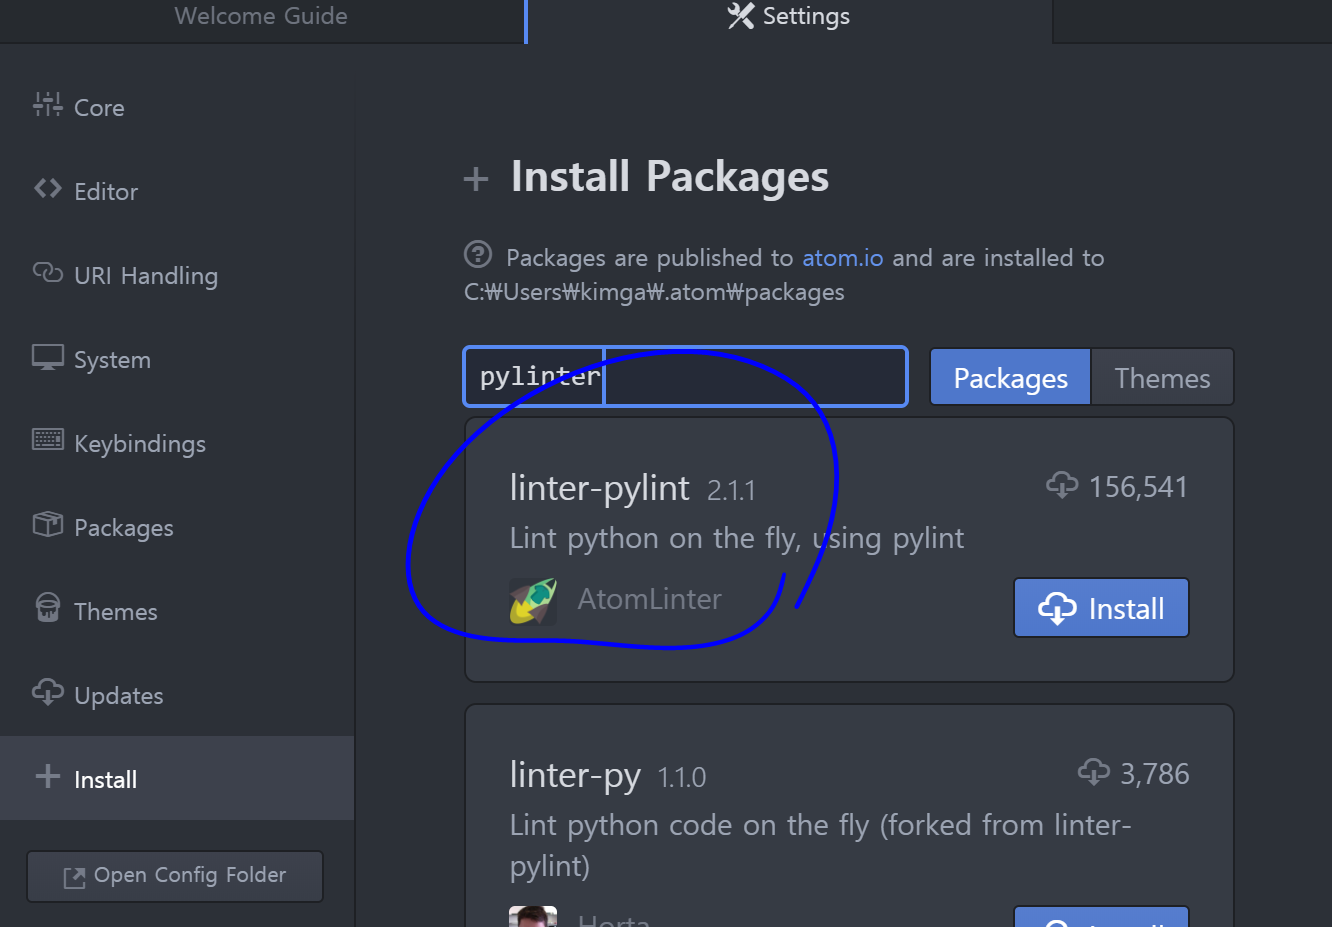Screen dimensions: 1332x927
Task: Click the linter-py version 1.1.0 text
Action: click(x=681, y=777)
